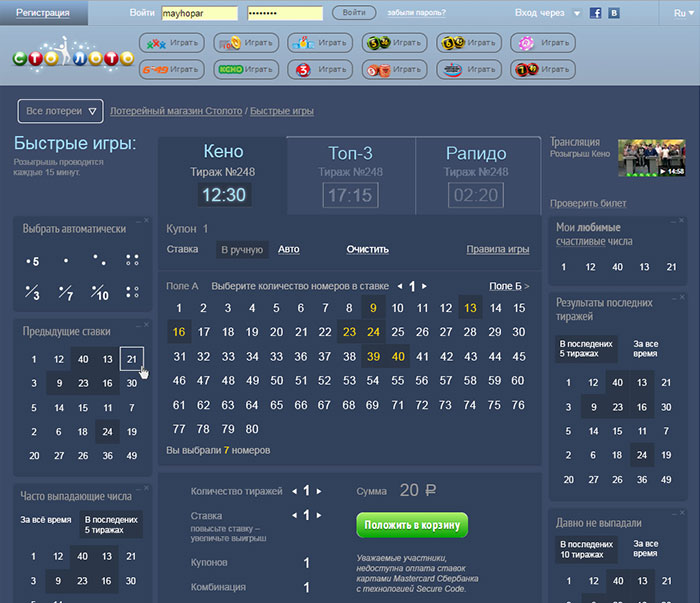Image resolution: width=700 pixels, height=603 pixels.
Task: Switch bet mode to Авто
Action: coord(288,249)
